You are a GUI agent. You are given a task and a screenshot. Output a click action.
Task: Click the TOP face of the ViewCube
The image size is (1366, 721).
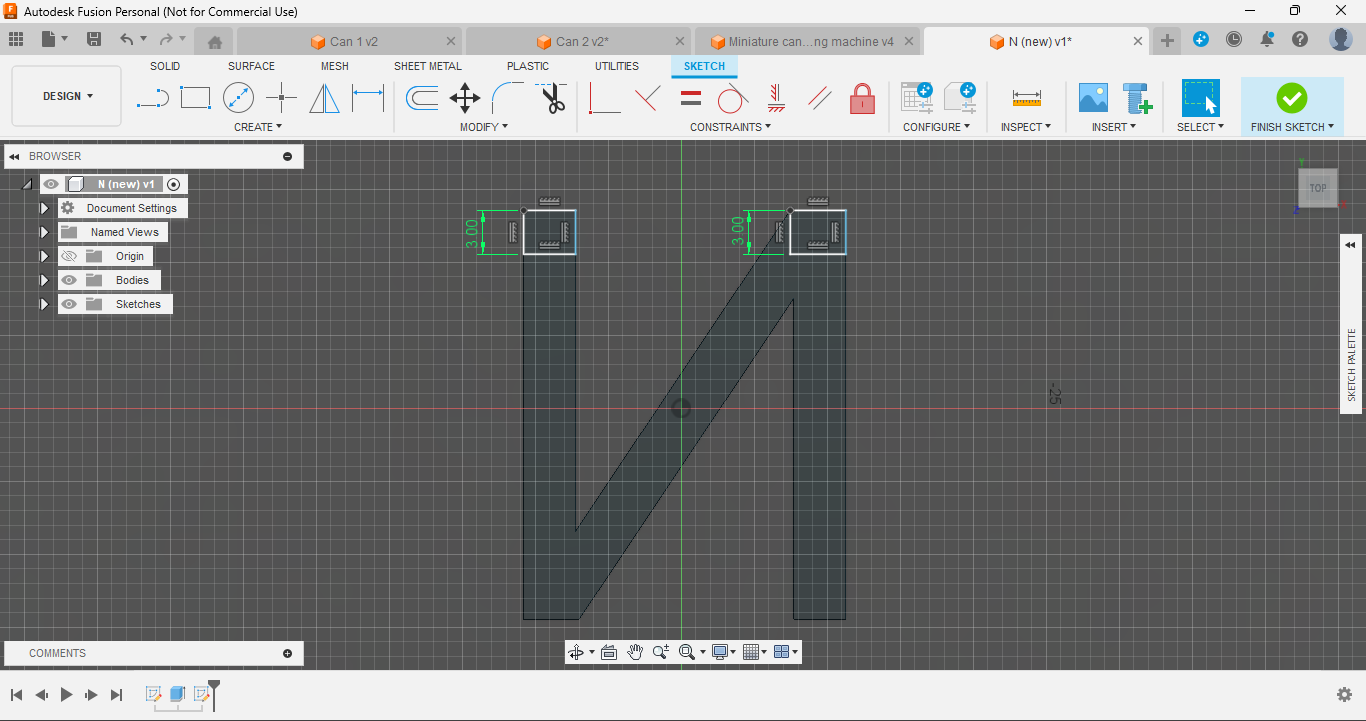(x=1317, y=188)
